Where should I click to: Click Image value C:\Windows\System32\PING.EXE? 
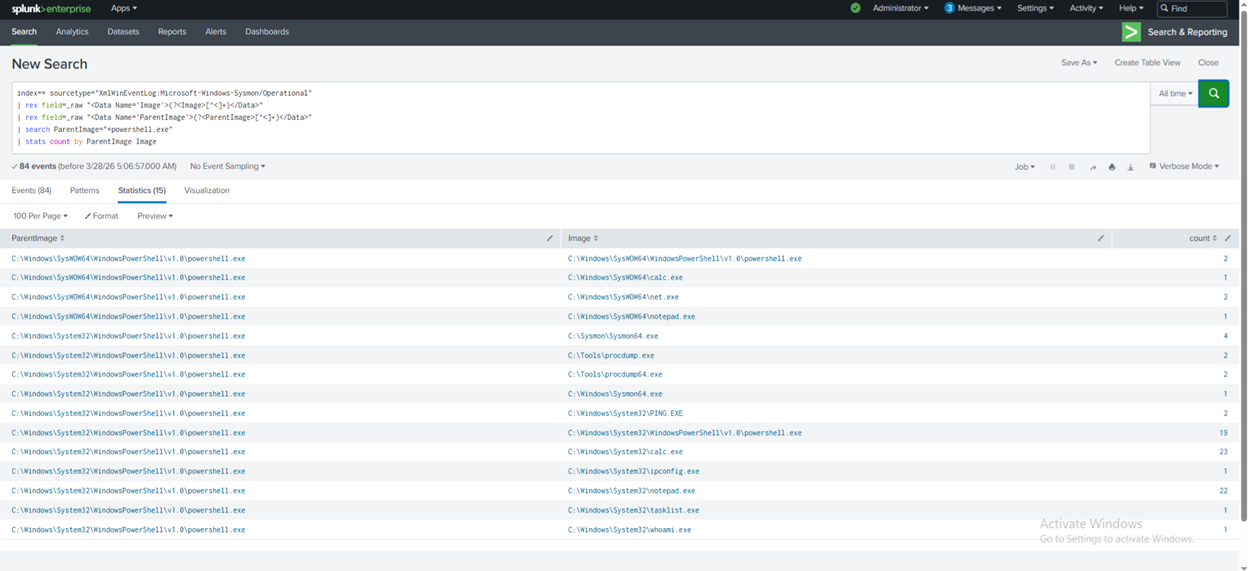click(625, 413)
